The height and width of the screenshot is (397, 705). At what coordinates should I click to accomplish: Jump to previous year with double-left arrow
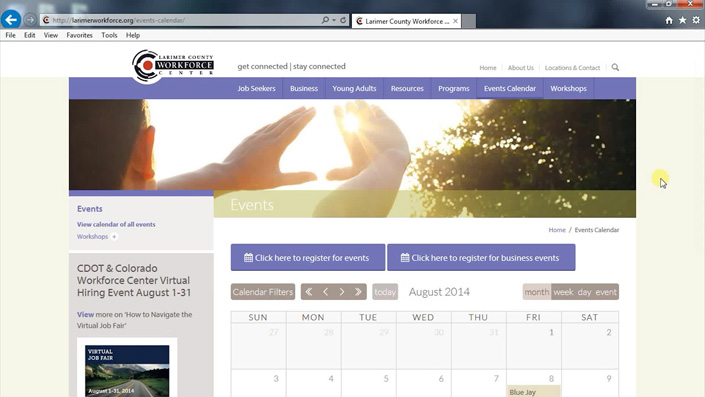pyautogui.click(x=309, y=292)
